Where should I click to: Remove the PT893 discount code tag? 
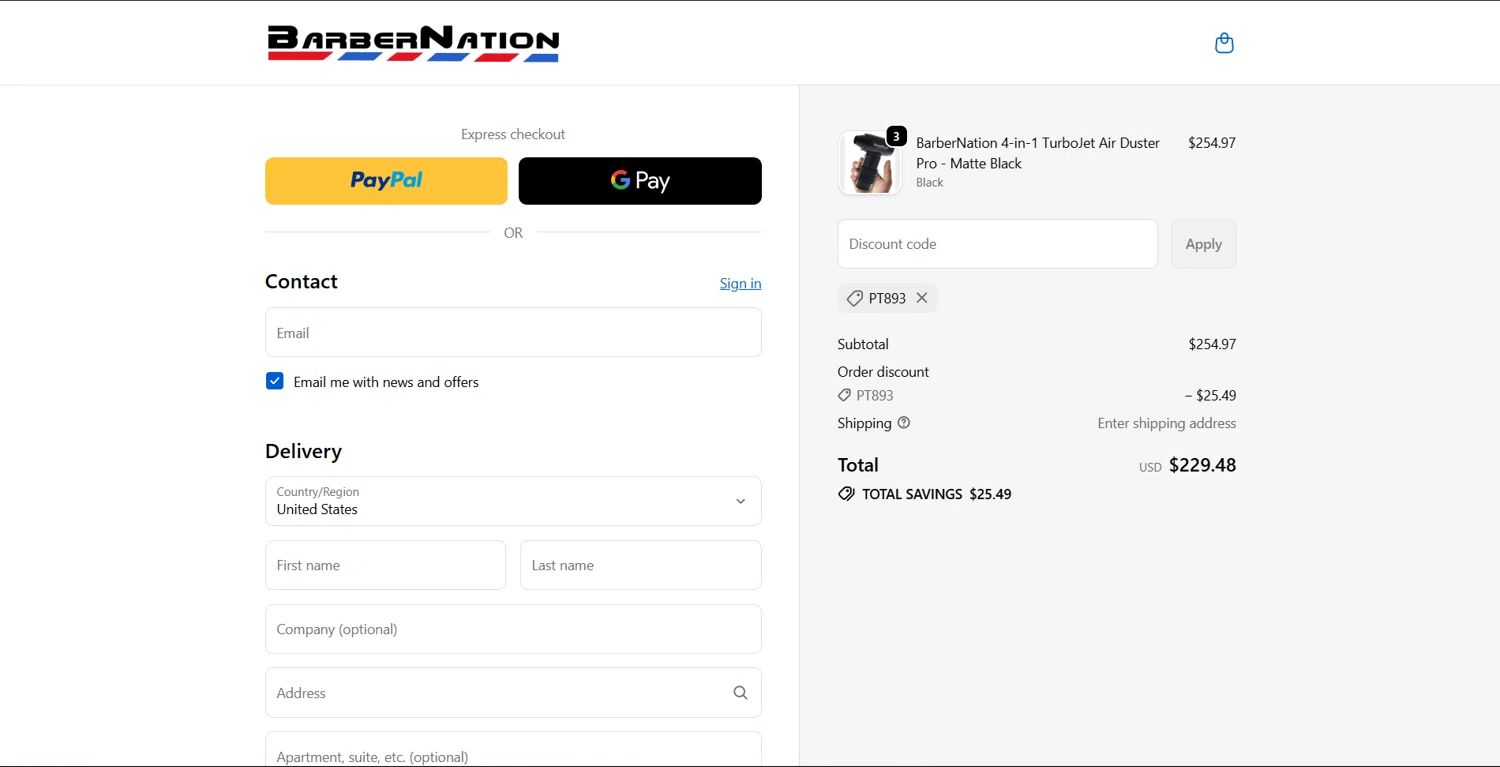(x=922, y=298)
